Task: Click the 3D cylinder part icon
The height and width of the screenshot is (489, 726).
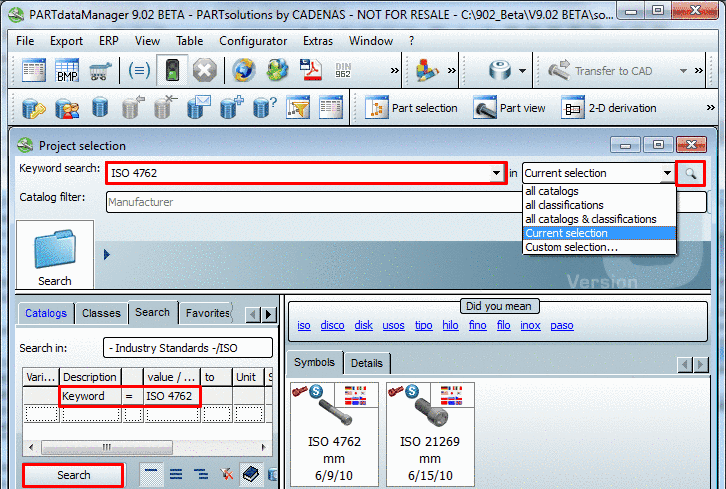Action: tap(500, 70)
